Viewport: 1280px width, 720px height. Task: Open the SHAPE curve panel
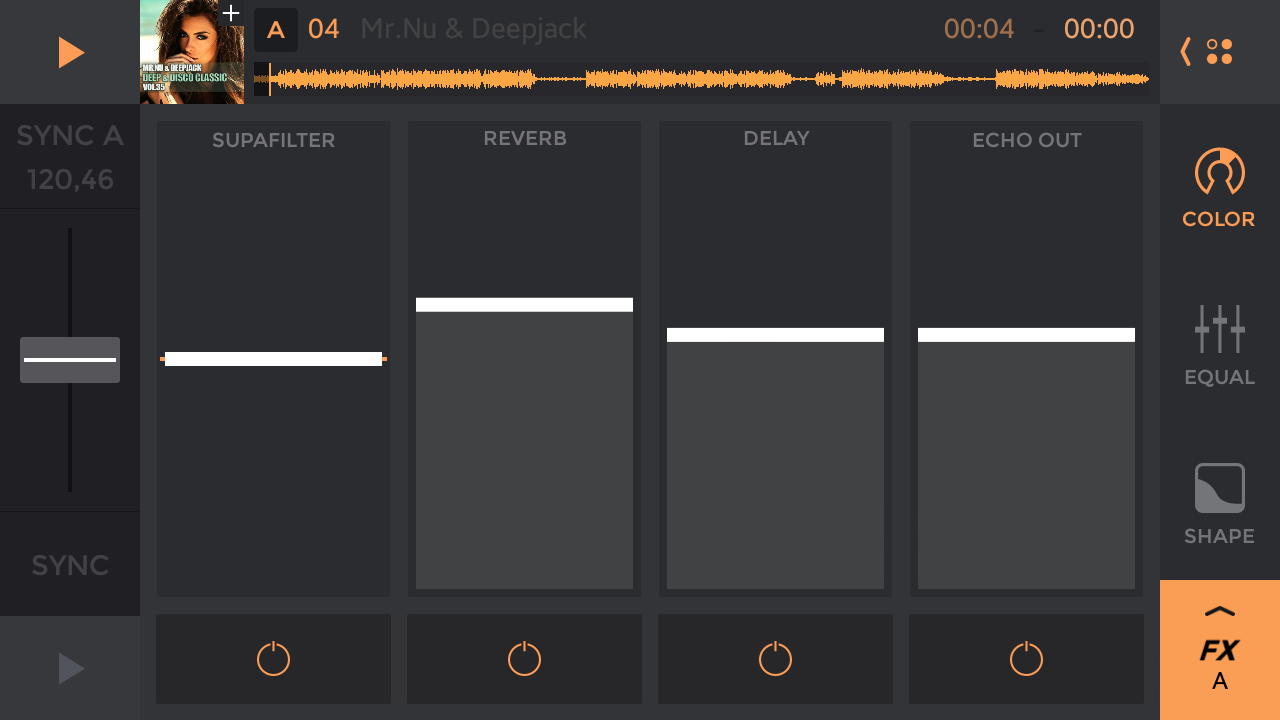click(x=1219, y=504)
